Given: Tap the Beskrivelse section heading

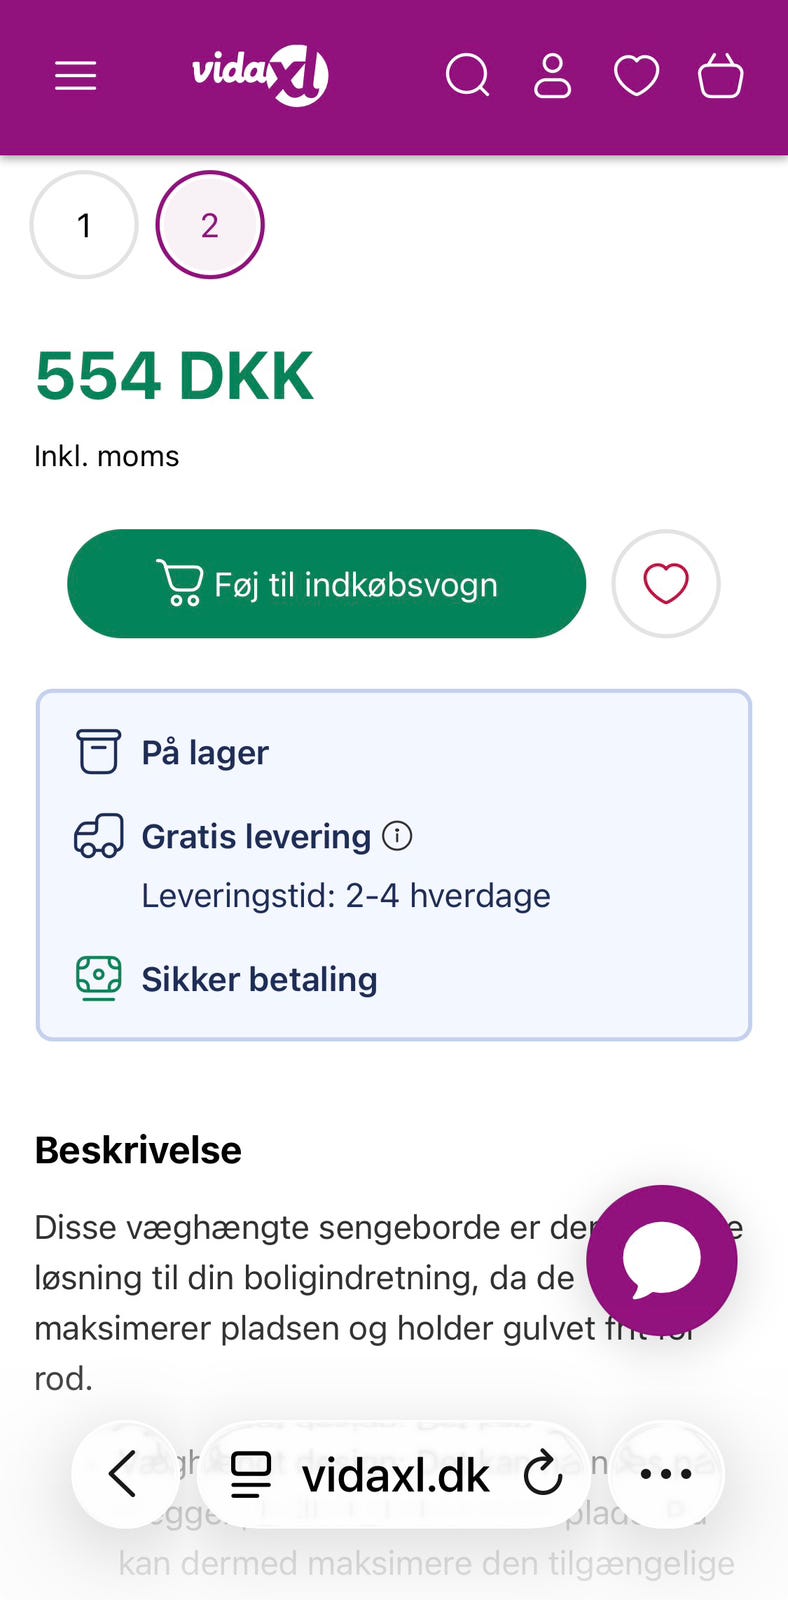Looking at the screenshot, I should click(138, 1150).
